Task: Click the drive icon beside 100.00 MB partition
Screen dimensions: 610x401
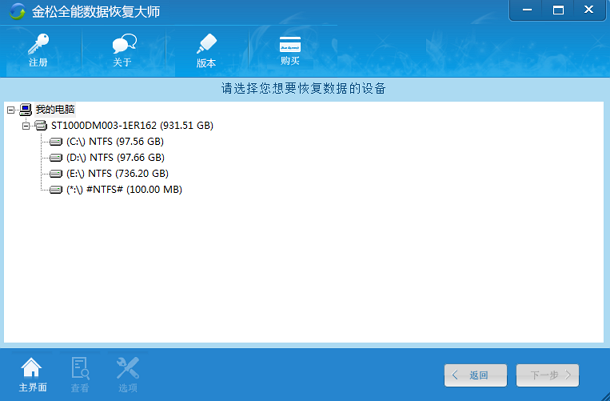Action: tap(56, 189)
